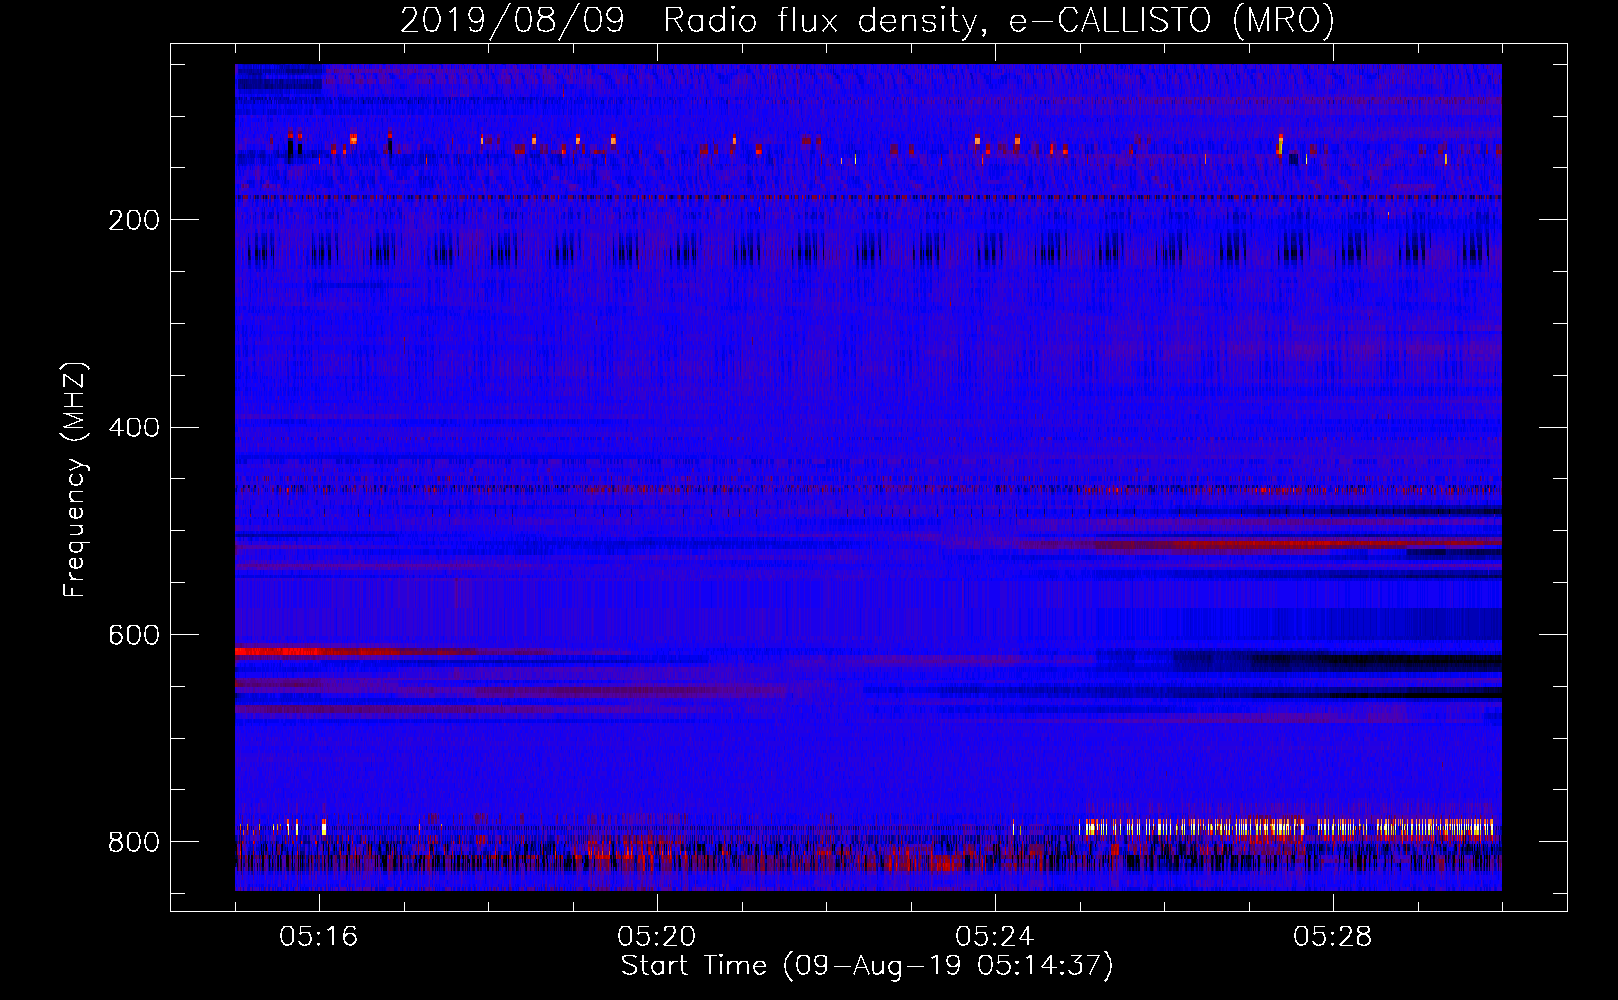Click the 05:24 time axis label
Image resolution: width=1618 pixels, height=1000 pixels.
pos(995,937)
